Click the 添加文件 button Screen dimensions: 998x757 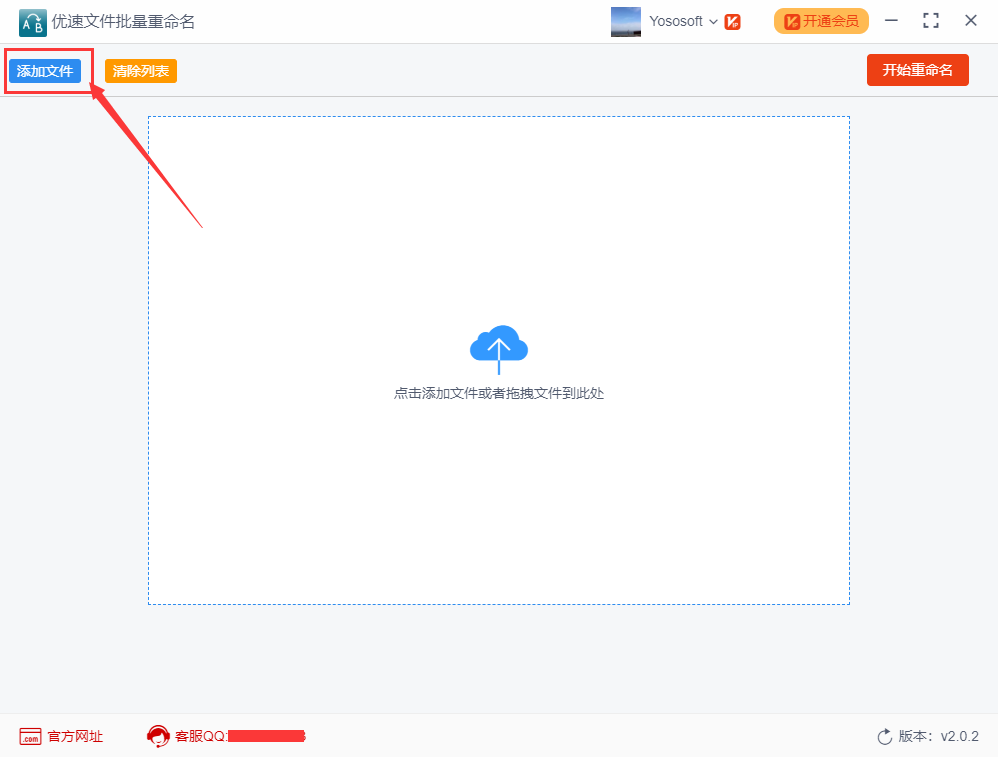pos(45,71)
